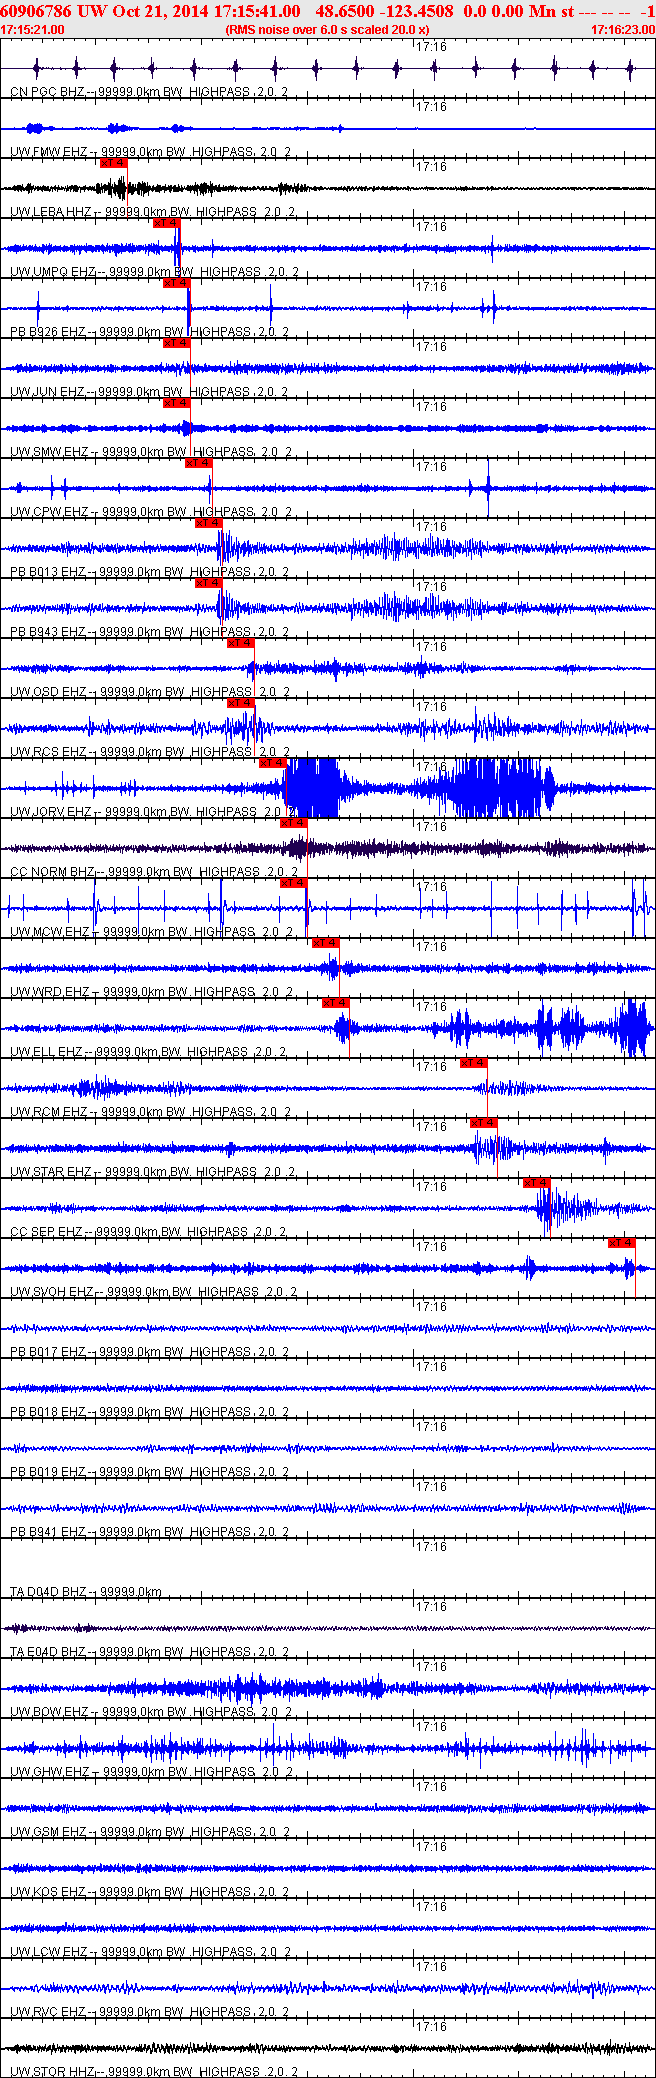Select the red pick flag on UMPQ EHZ trace
The width and height of the screenshot is (656, 2078).
coord(166,223)
